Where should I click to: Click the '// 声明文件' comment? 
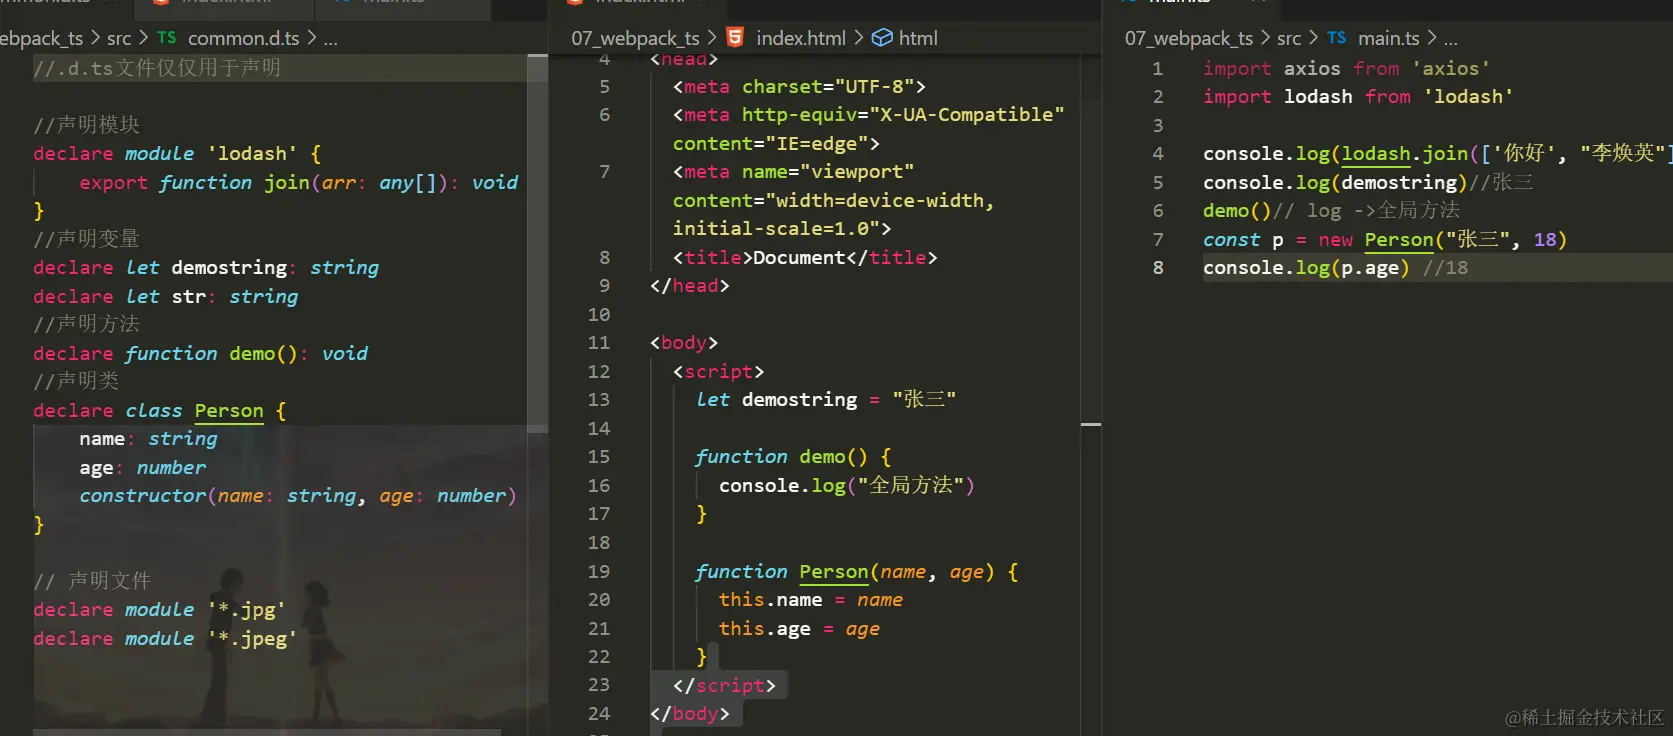(x=92, y=580)
